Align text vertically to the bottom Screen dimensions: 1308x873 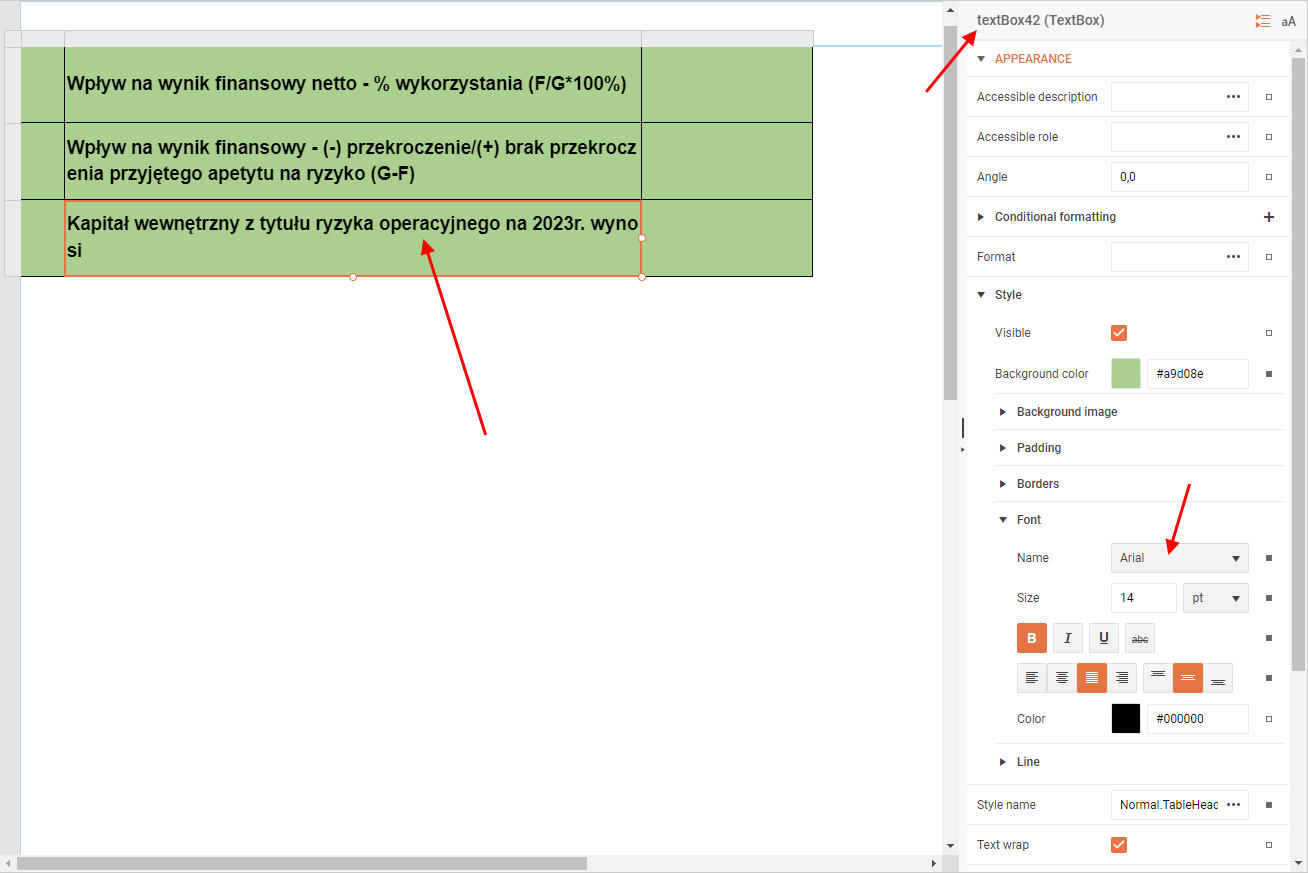coord(1218,678)
